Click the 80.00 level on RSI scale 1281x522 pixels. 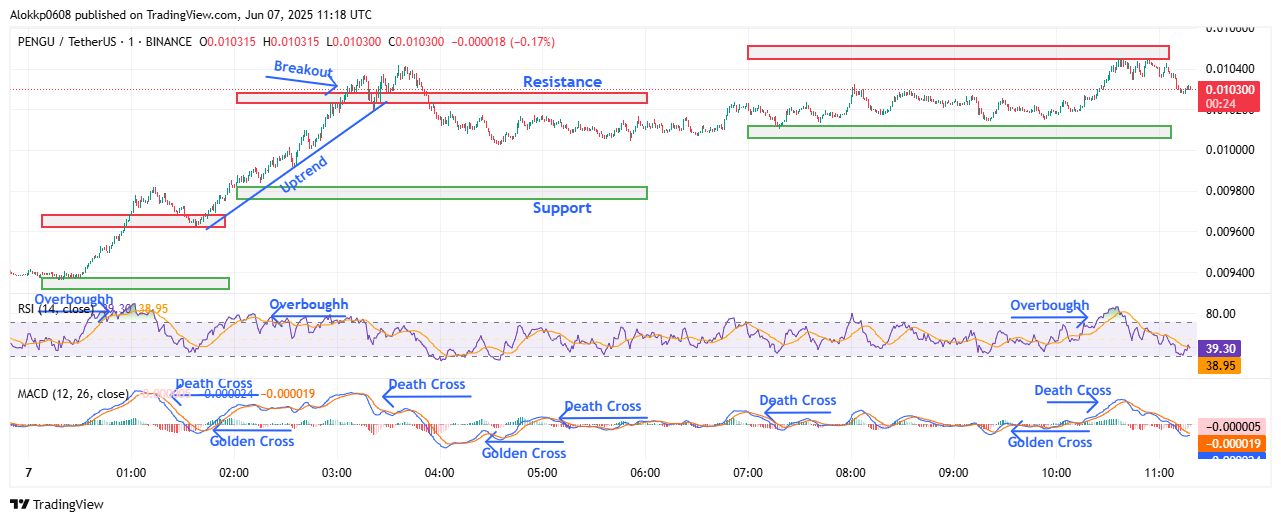point(1222,314)
